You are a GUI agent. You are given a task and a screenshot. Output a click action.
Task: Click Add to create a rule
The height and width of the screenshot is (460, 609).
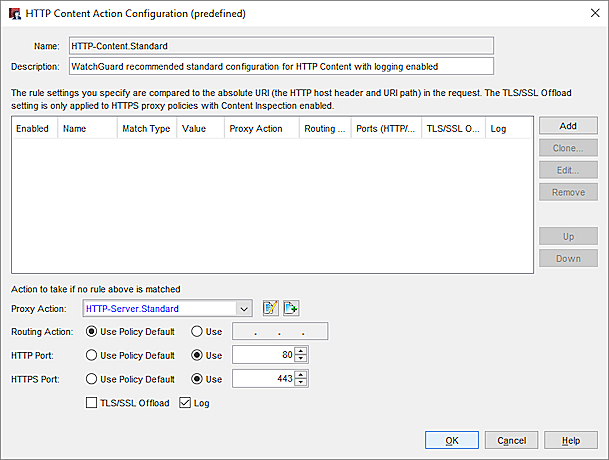(568, 126)
